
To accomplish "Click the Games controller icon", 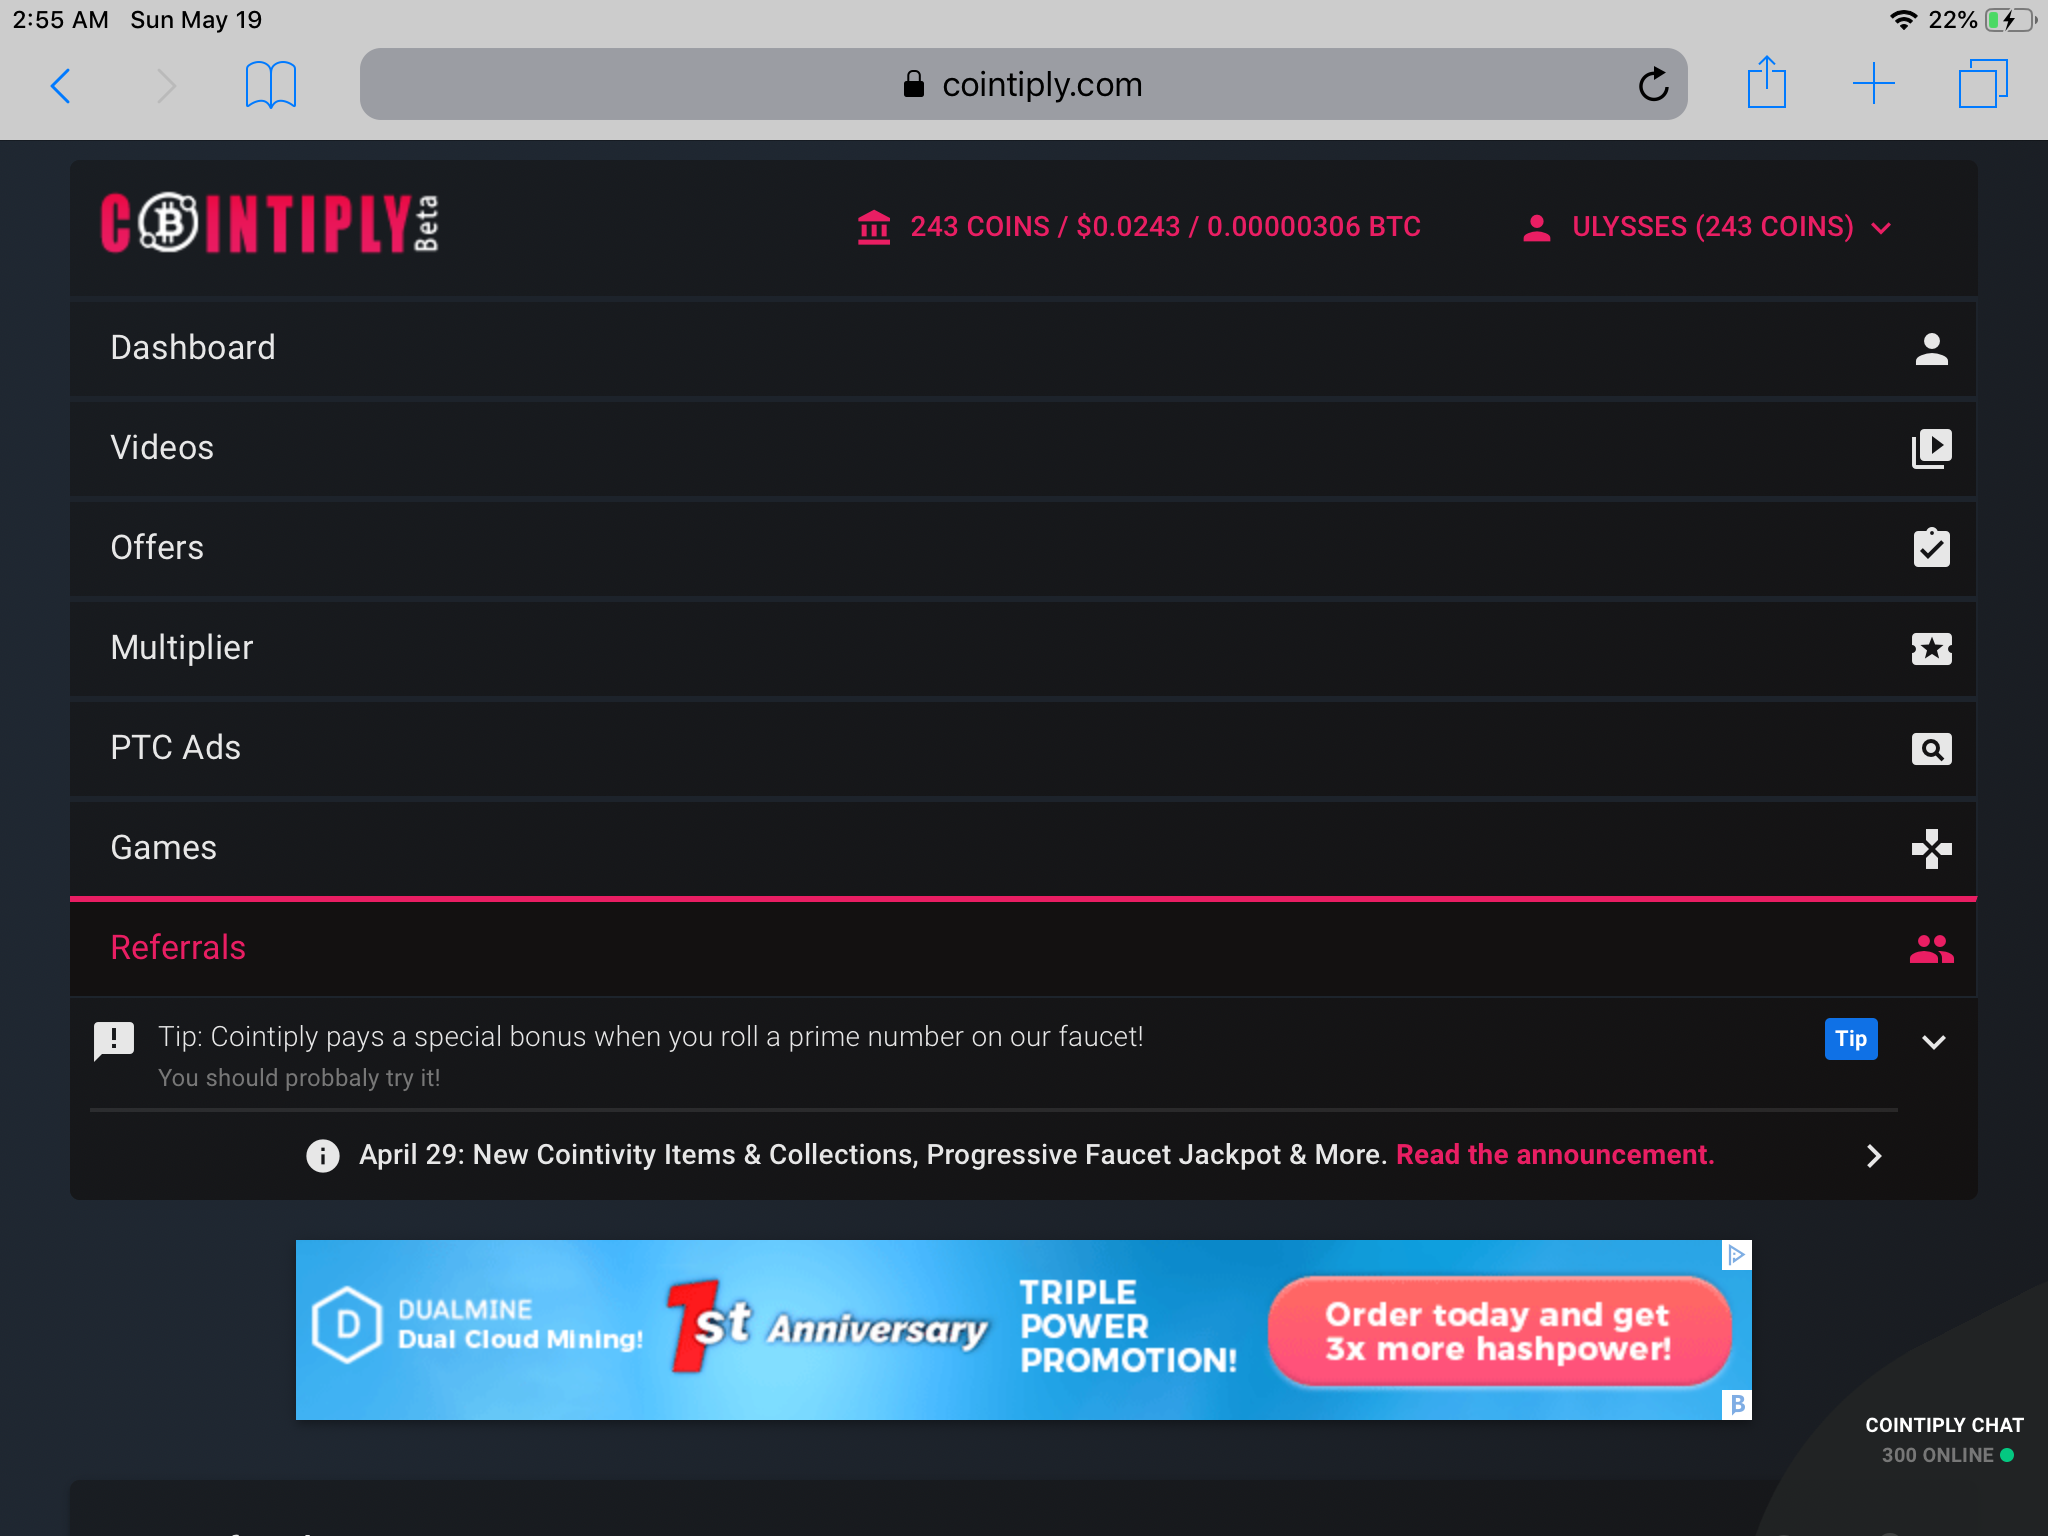I will [1932, 849].
